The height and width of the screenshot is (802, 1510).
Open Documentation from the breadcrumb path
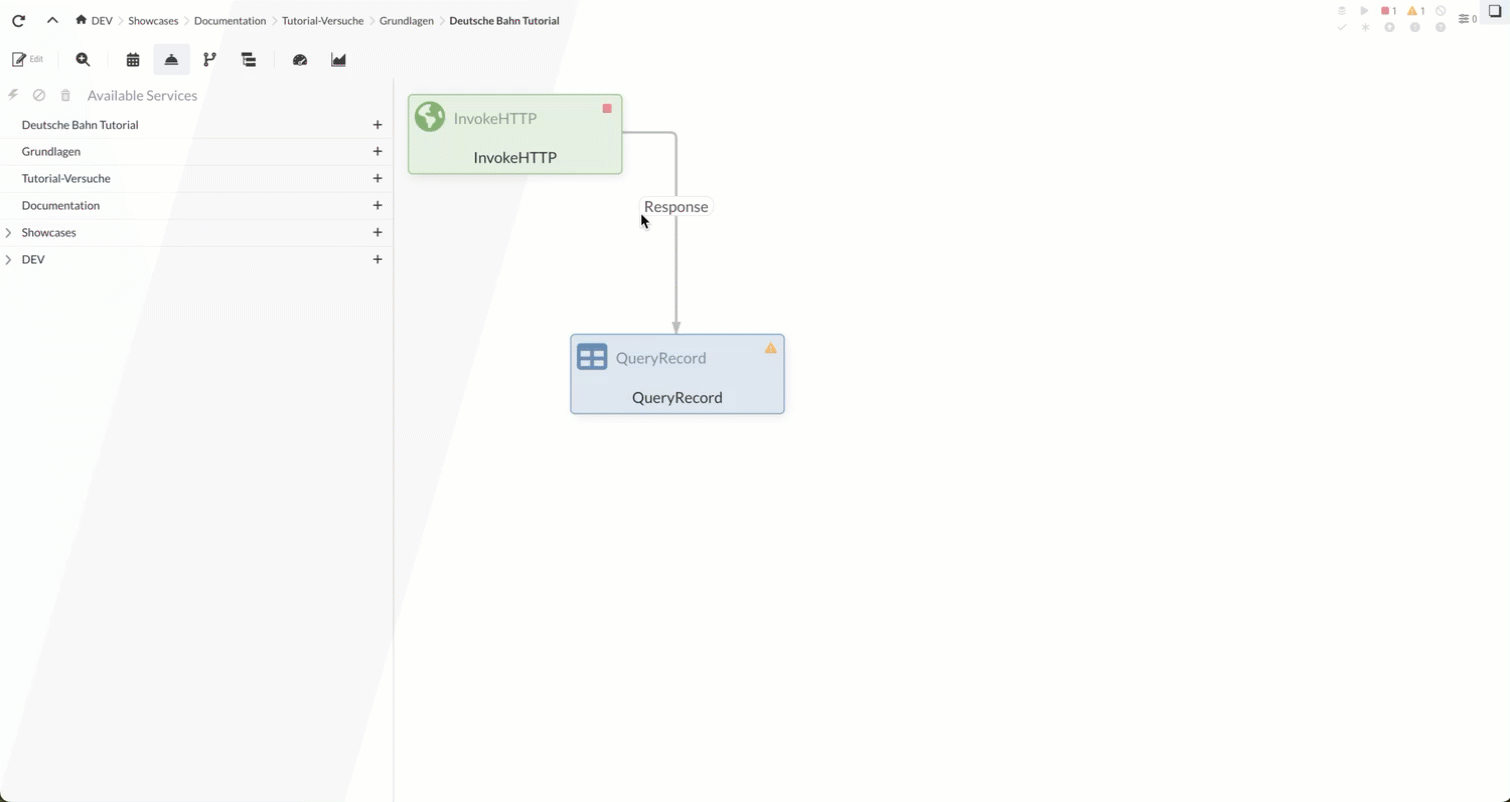point(229,20)
